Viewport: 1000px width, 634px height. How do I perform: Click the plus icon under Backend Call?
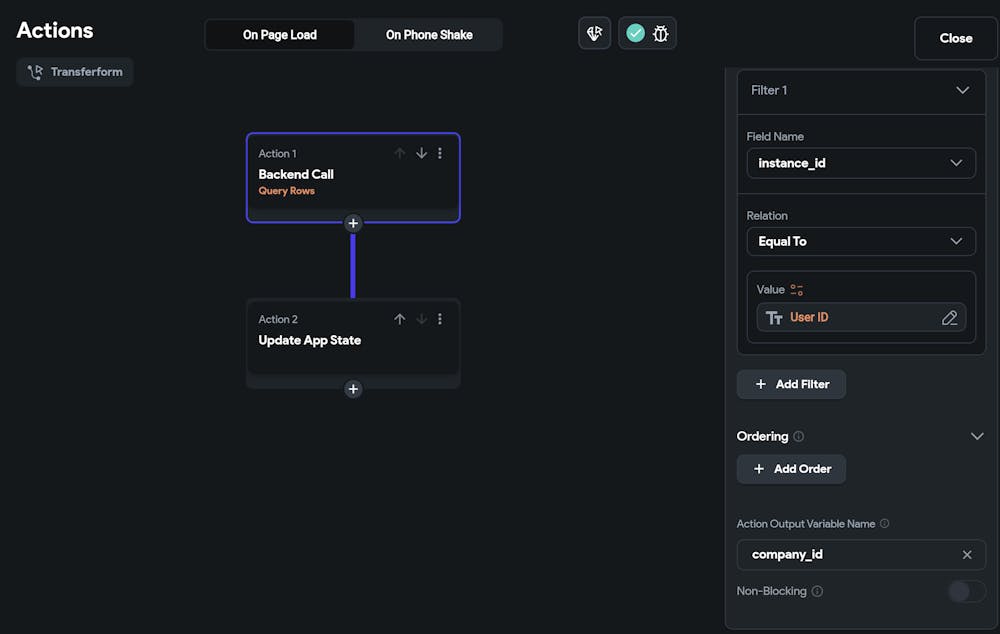pyautogui.click(x=353, y=223)
